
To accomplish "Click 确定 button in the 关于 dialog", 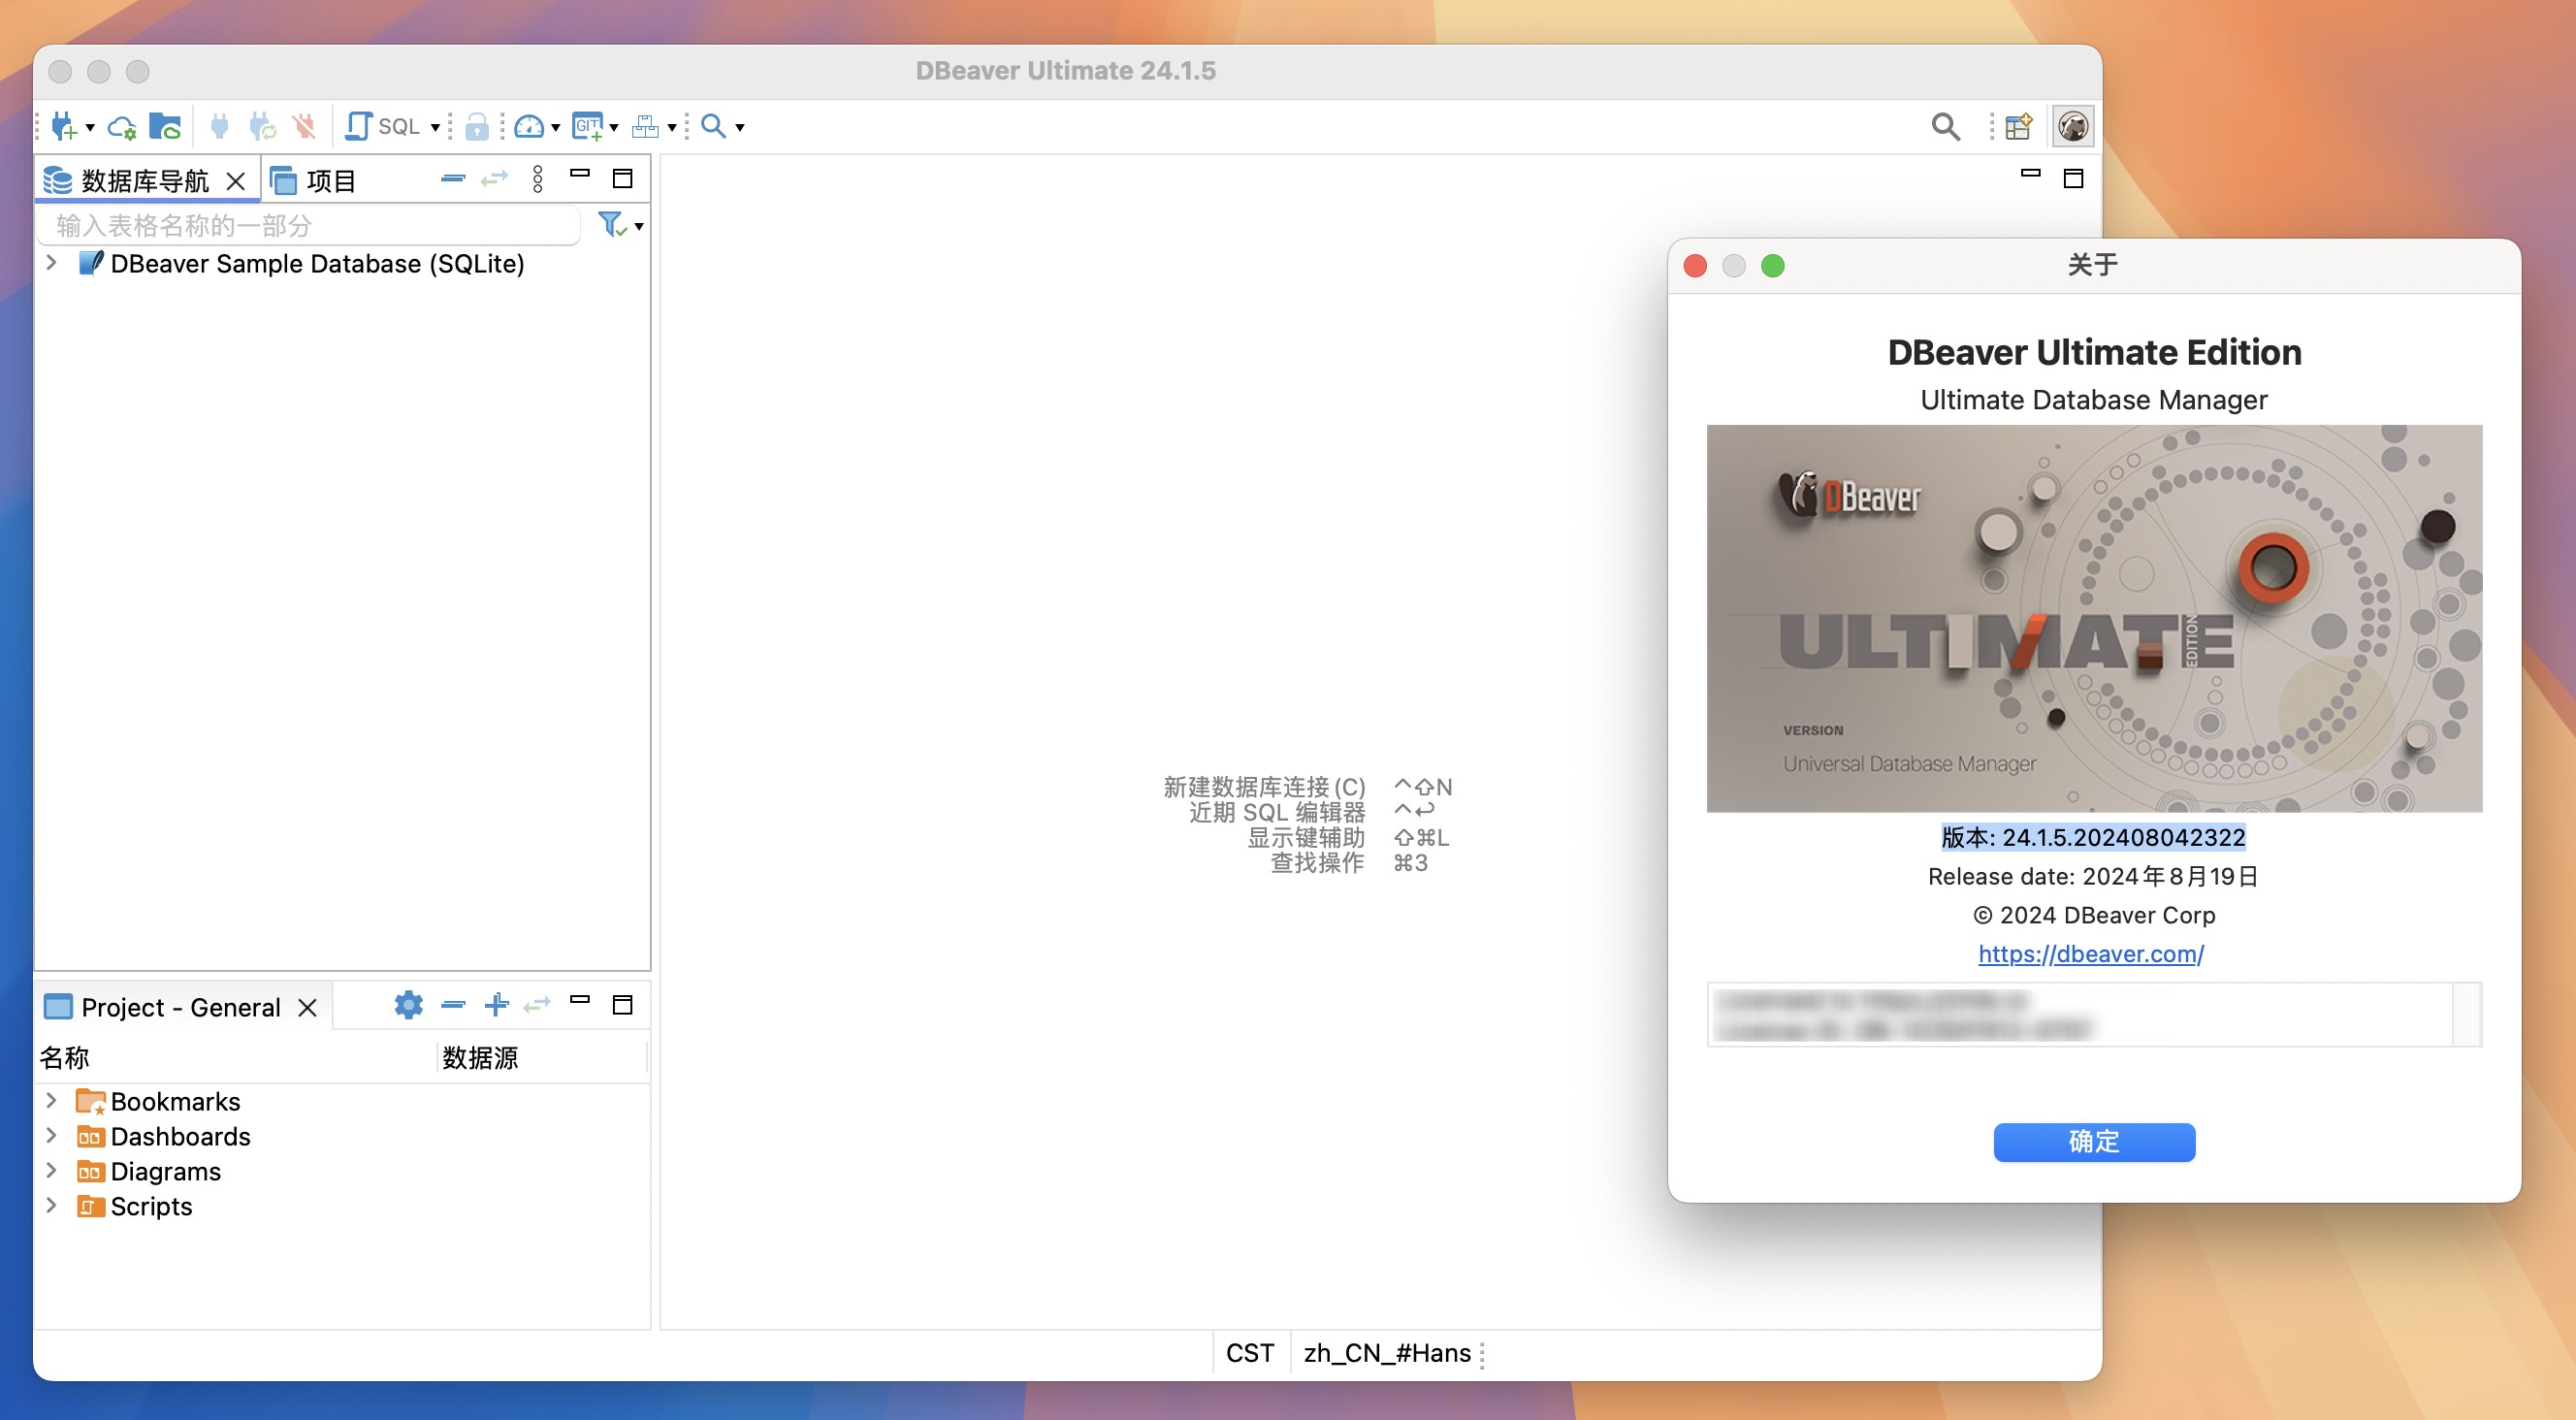I will tap(2094, 1141).
